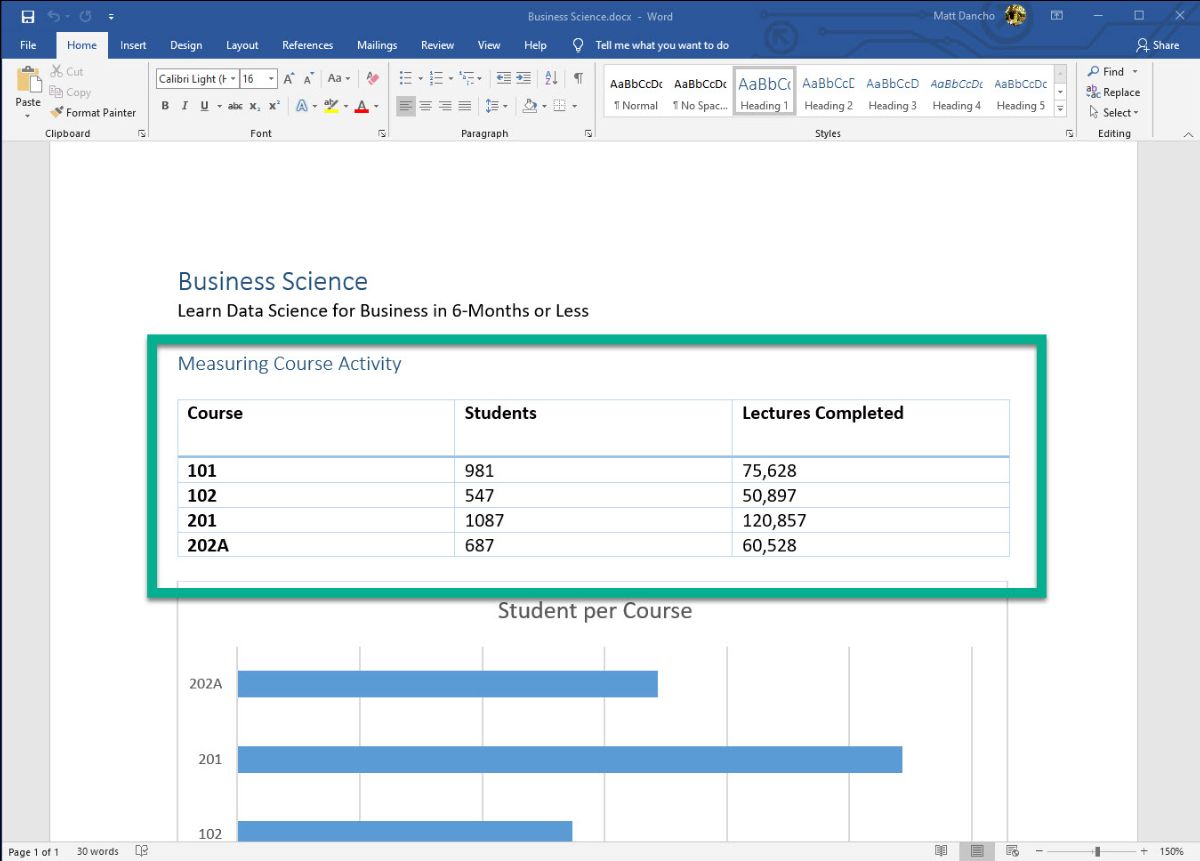Switch to Read Mode view in status bar

click(941, 851)
